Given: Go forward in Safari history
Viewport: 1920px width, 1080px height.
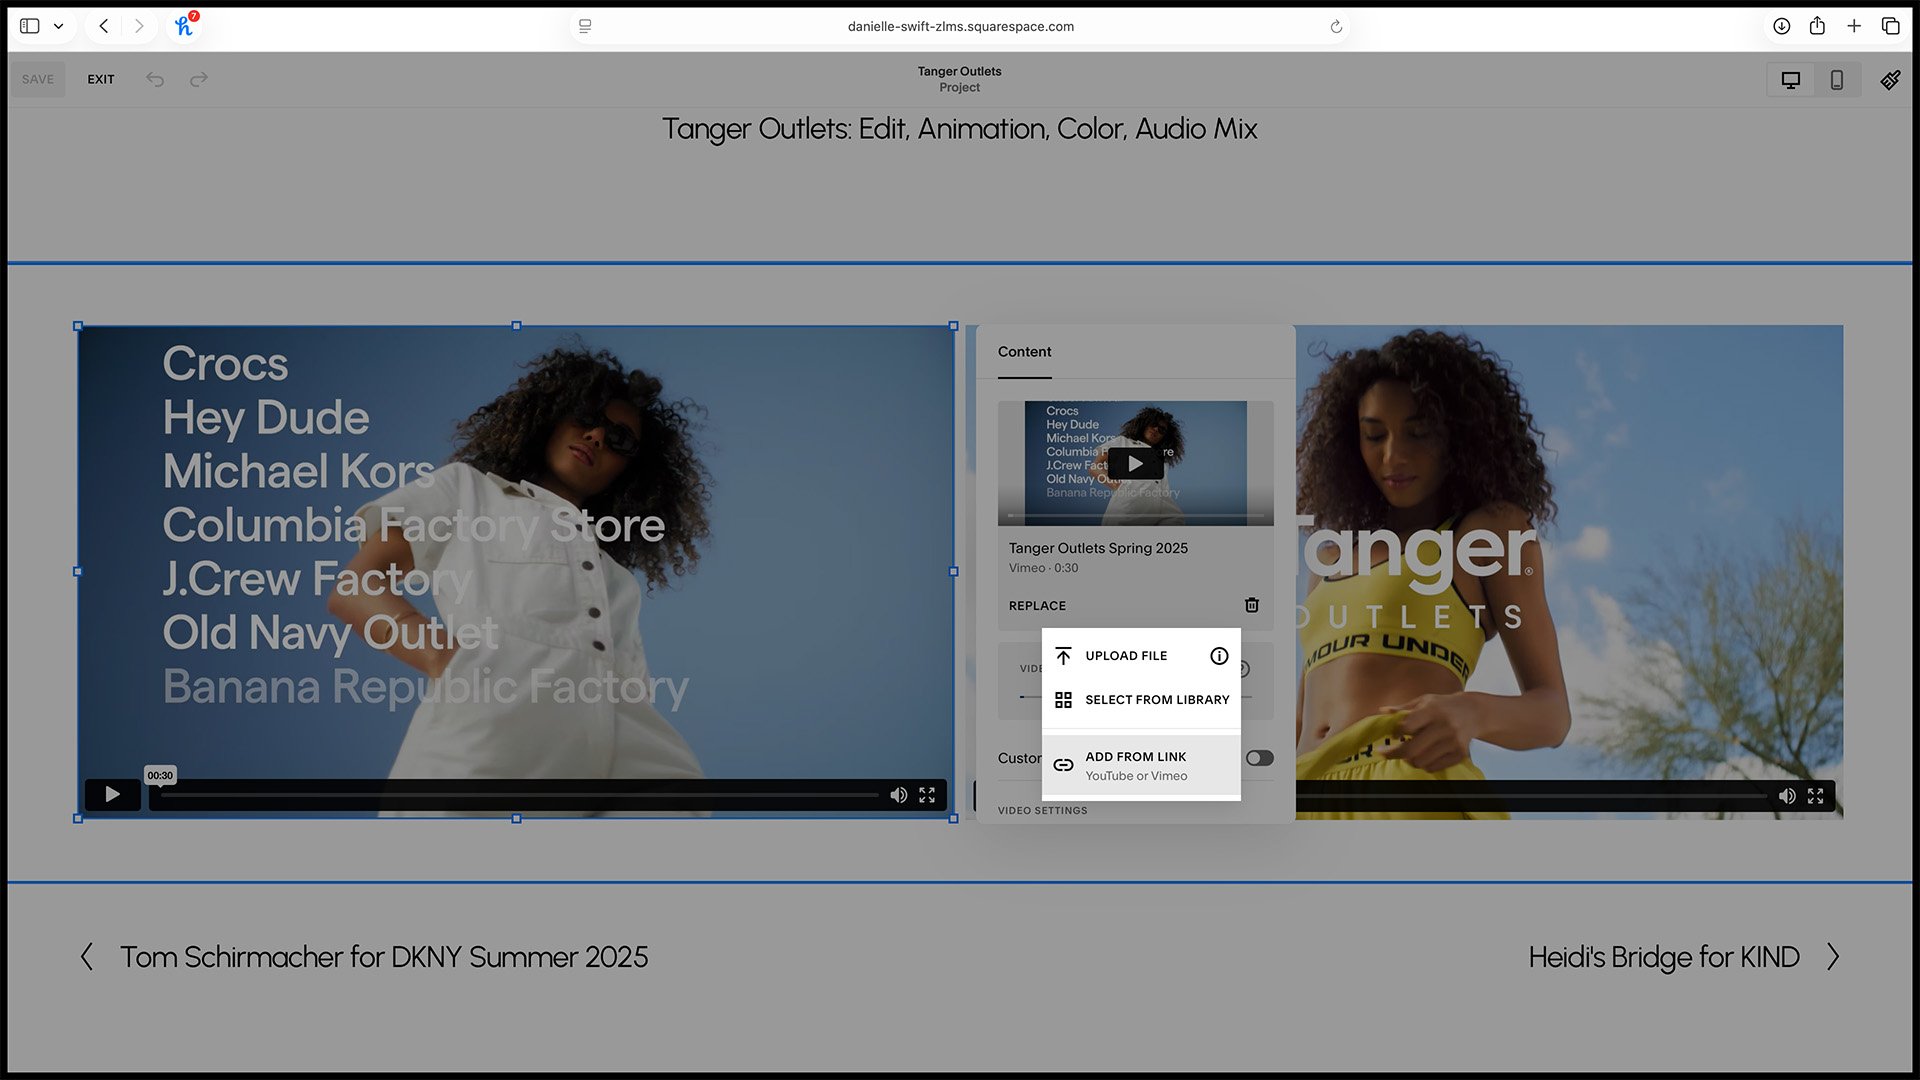Looking at the screenshot, I should click(x=139, y=26).
